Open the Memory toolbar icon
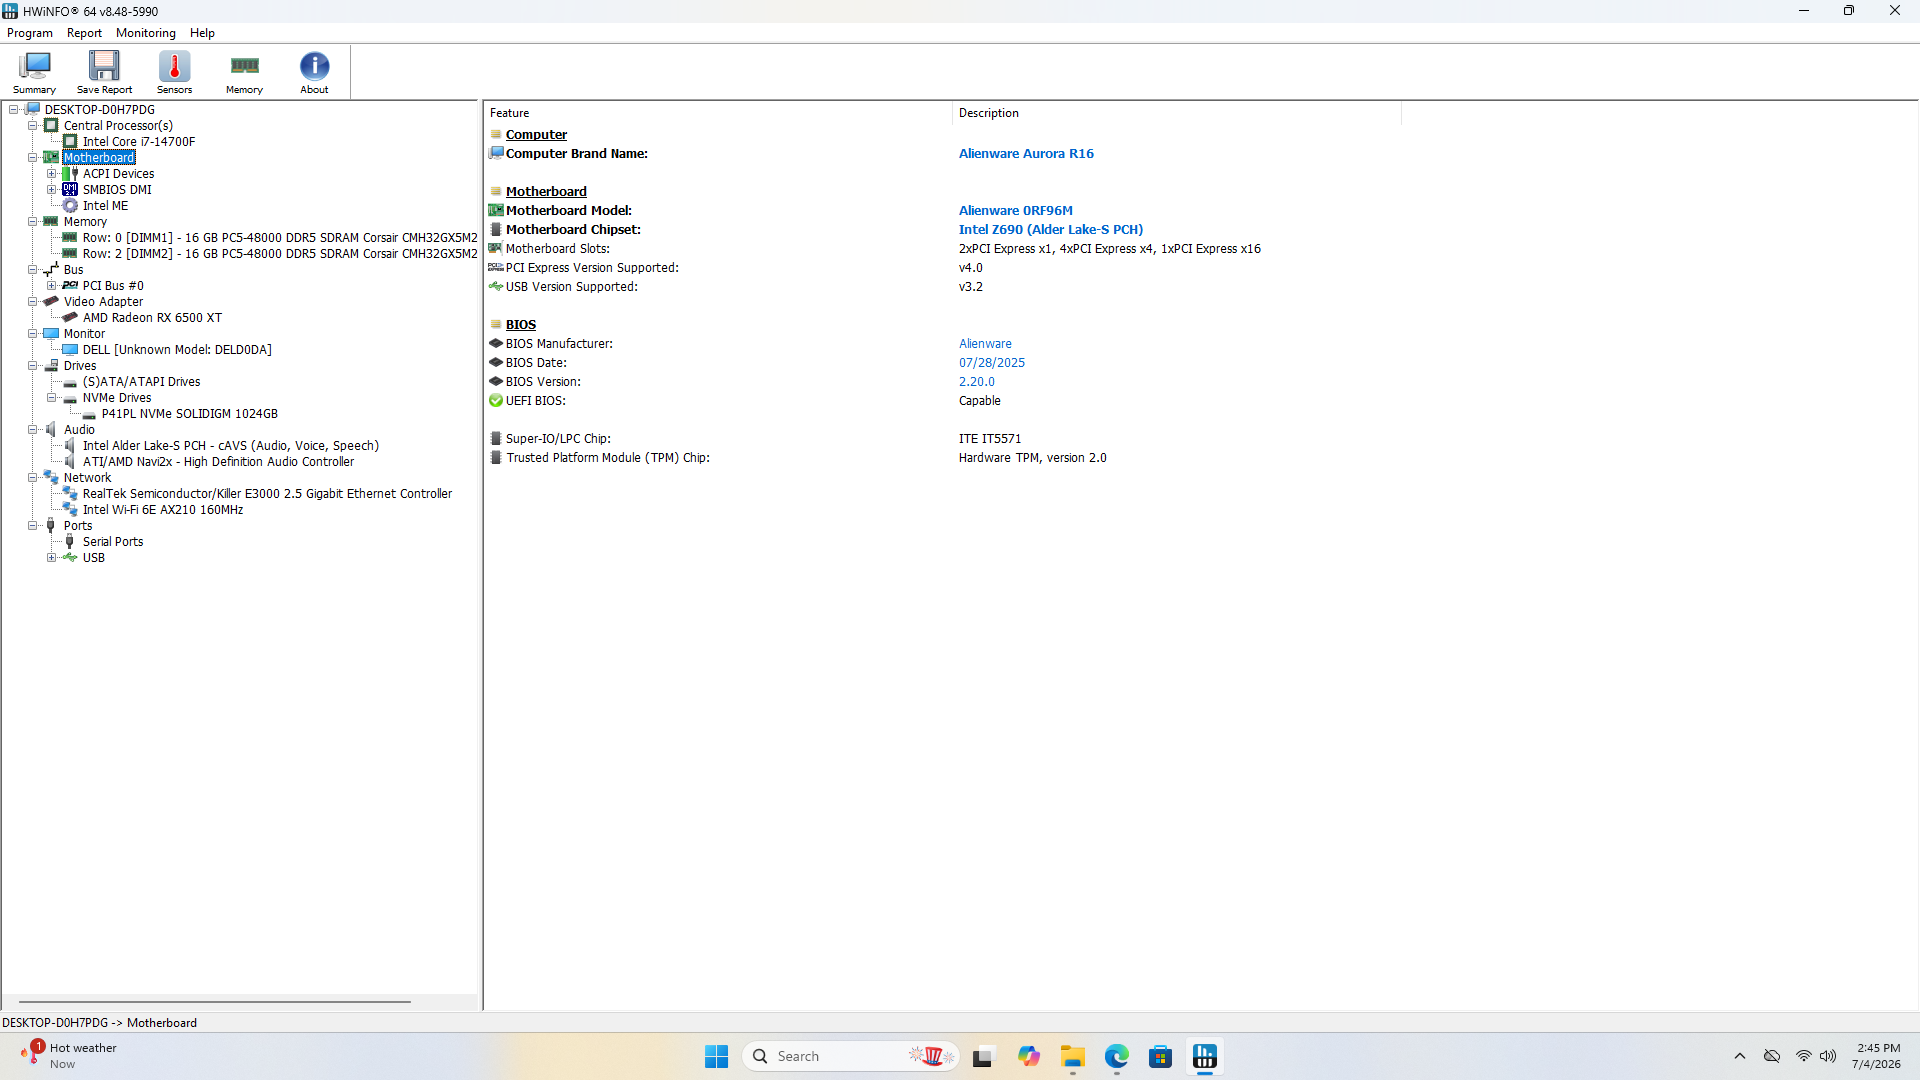Image resolution: width=1920 pixels, height=1080 pixels. (244, 72)
